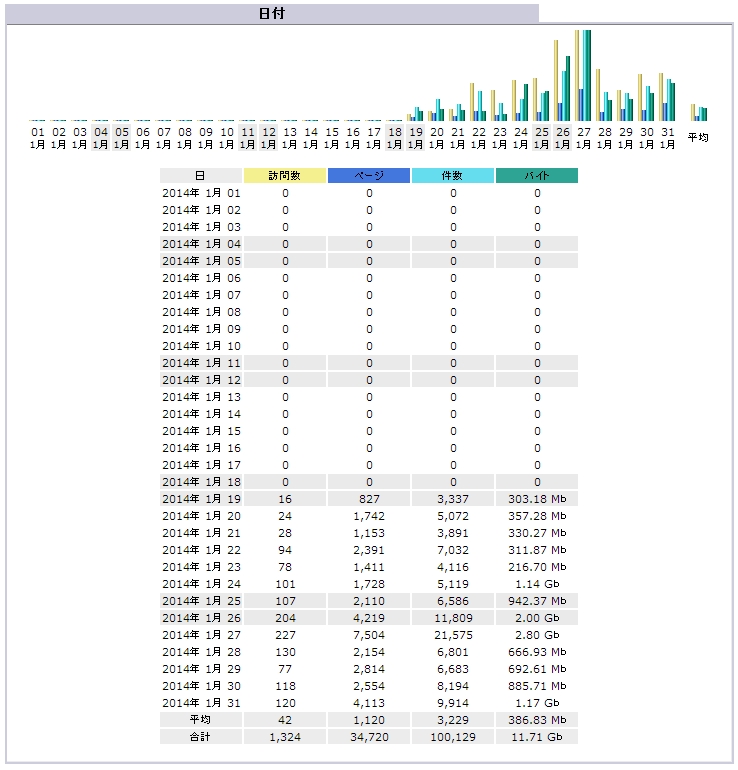This screenshot has width=738, height=770.
Task: Click the hits value 21,575
Action: pyautogui.click(x=453, y=635)
